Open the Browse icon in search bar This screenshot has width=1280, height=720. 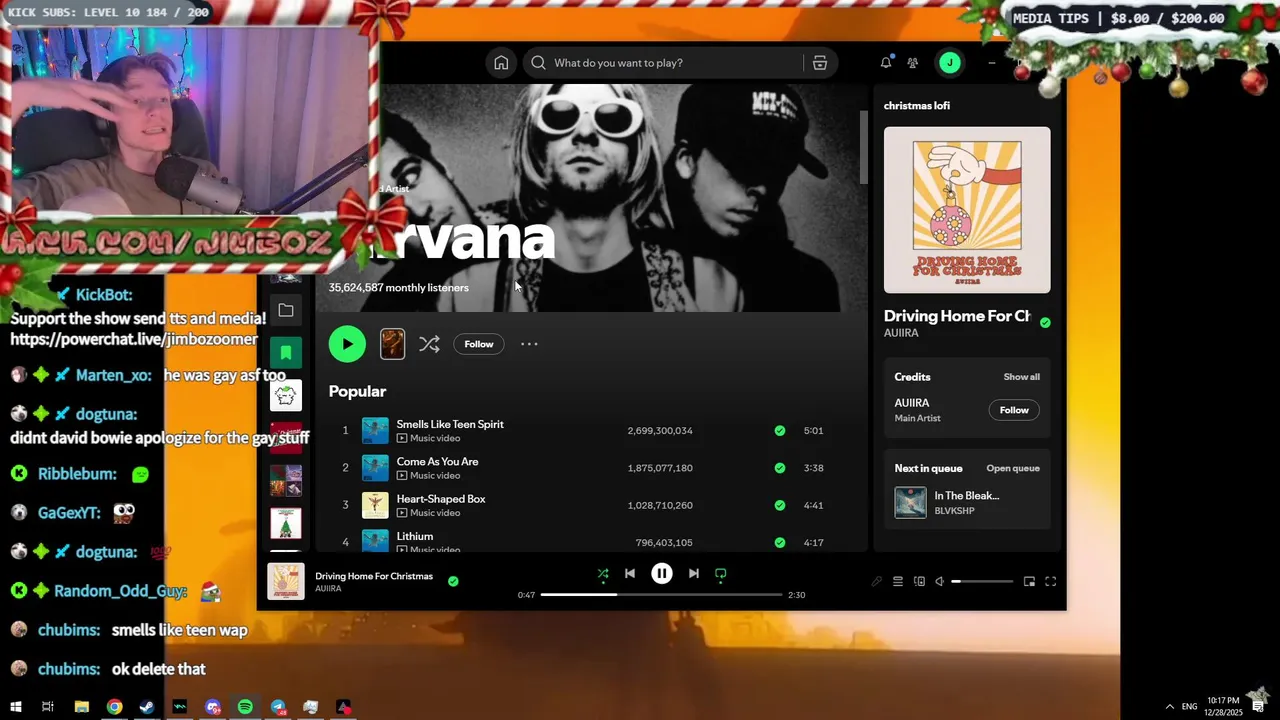tap(820, 63)
